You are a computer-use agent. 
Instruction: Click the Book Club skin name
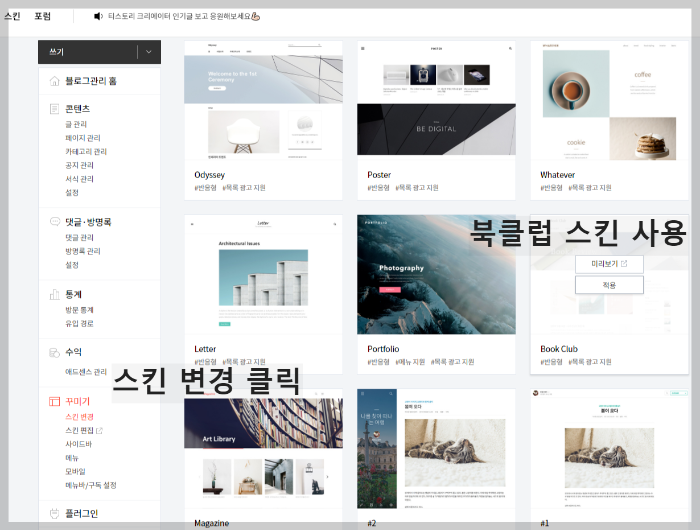559,349
